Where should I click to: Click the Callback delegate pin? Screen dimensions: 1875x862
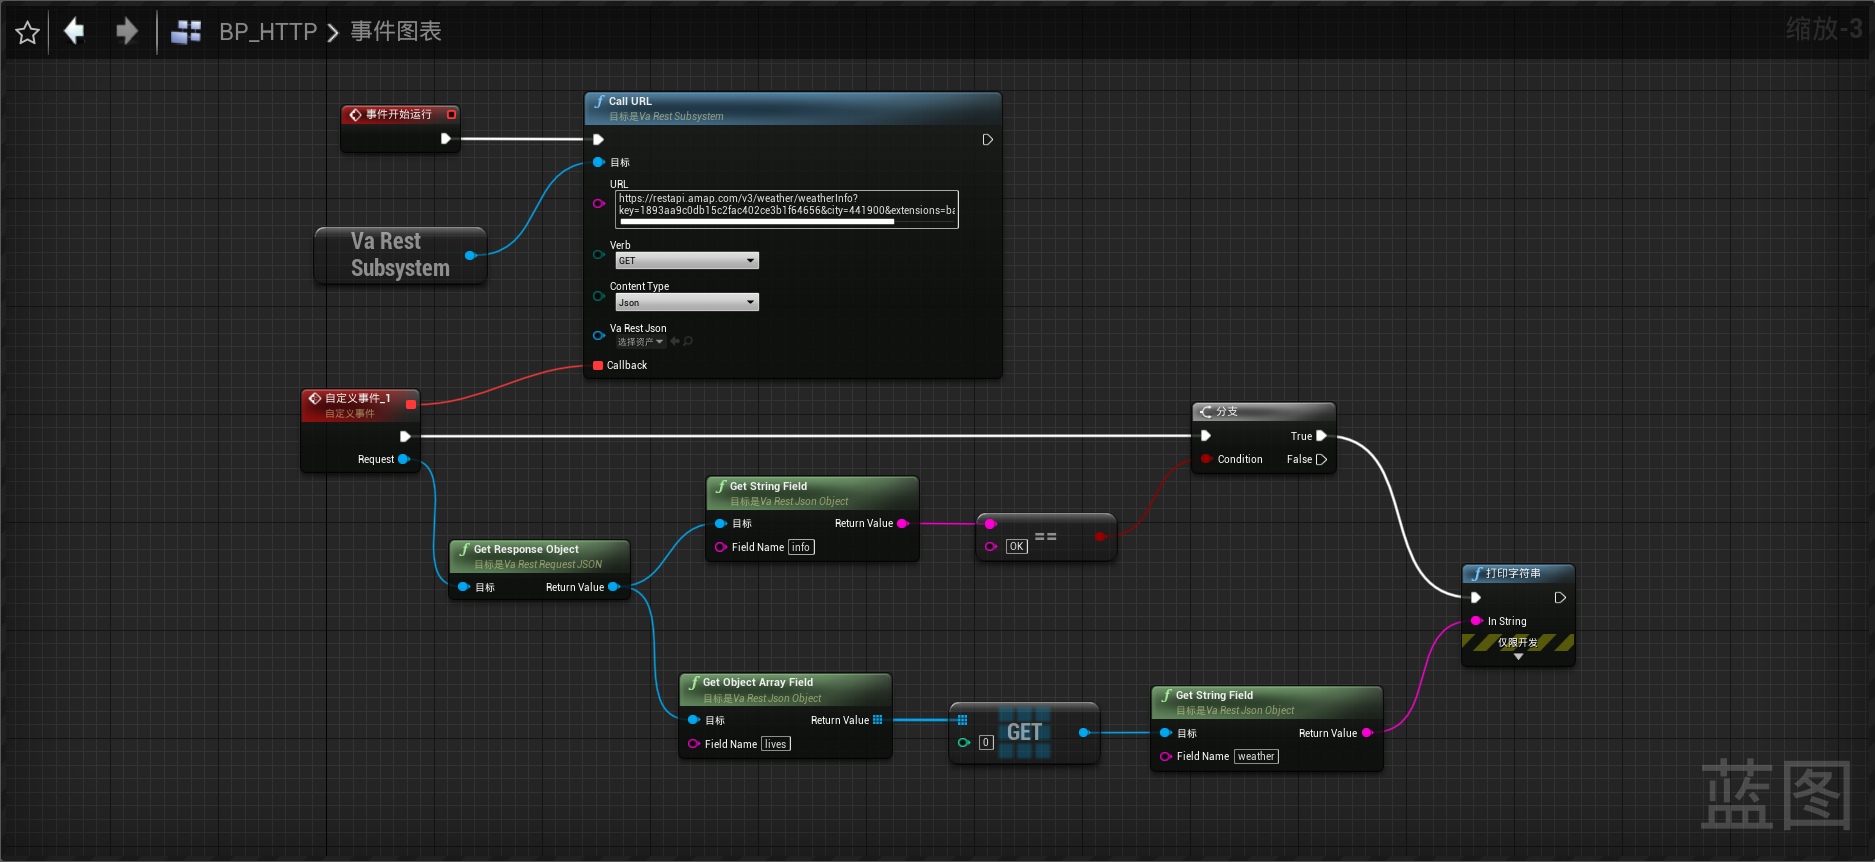coord(598,365)
